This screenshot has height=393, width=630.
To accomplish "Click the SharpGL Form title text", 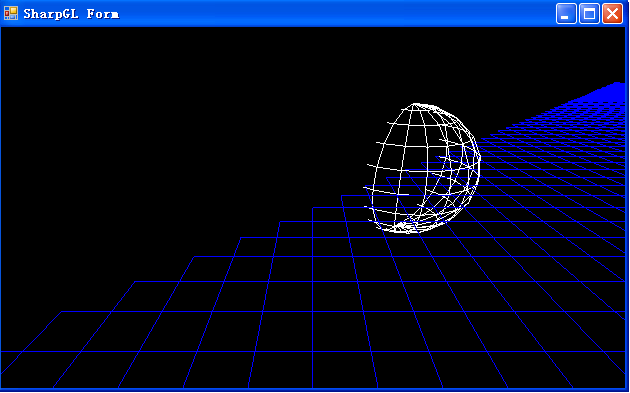I will point(71,14).
